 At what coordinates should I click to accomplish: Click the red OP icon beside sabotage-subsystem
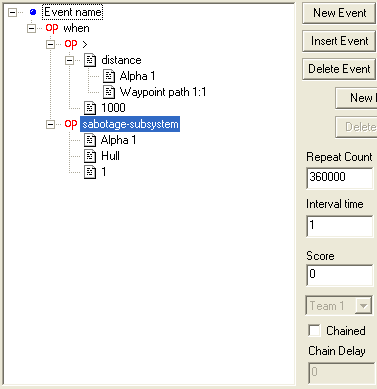[71, 124]
